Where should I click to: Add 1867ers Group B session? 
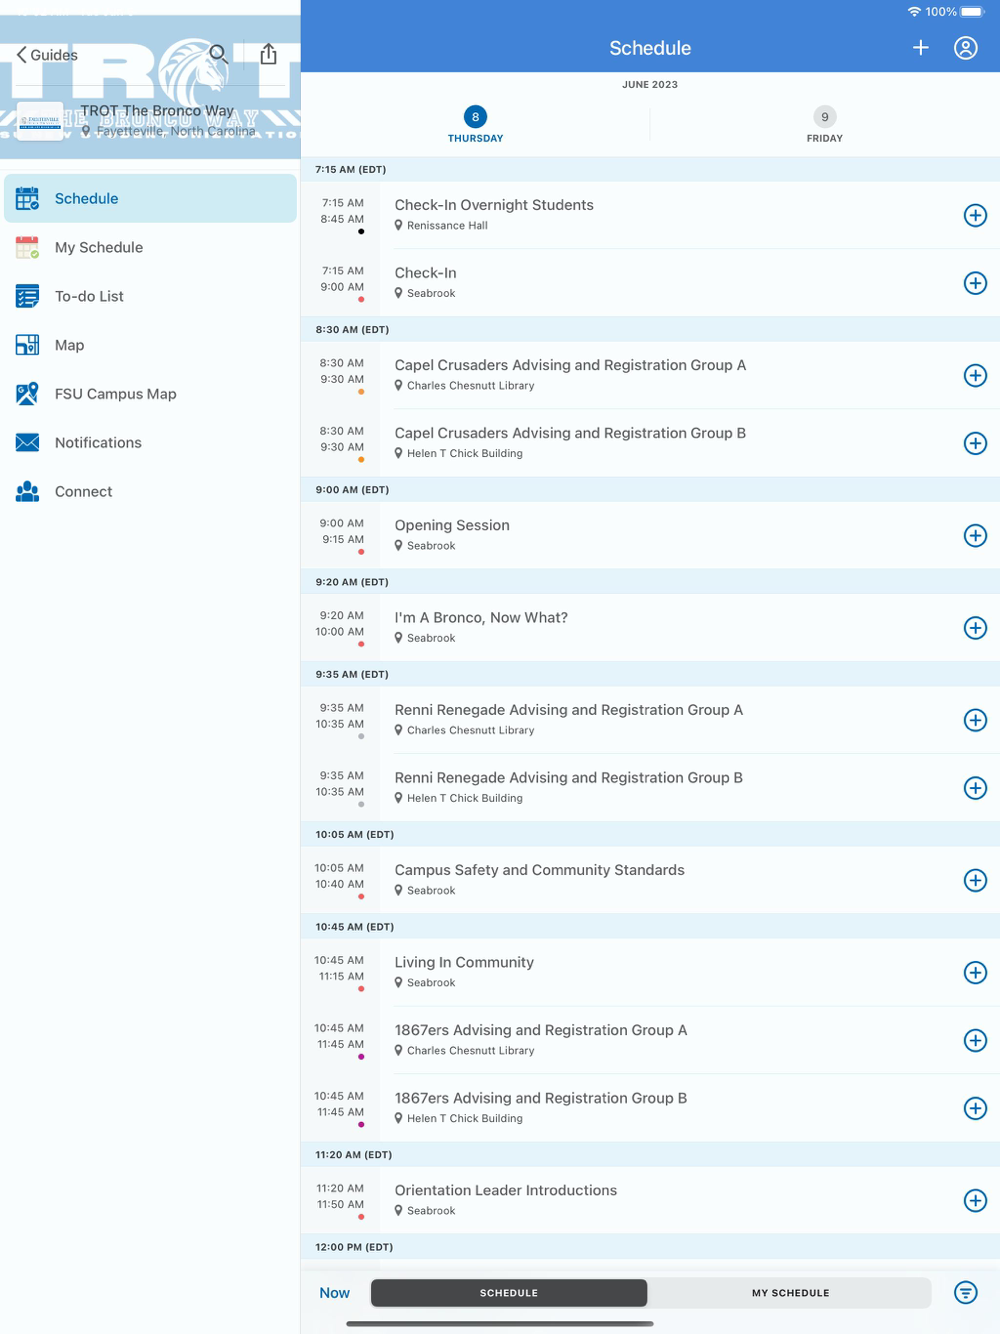tap(975, 1108)
